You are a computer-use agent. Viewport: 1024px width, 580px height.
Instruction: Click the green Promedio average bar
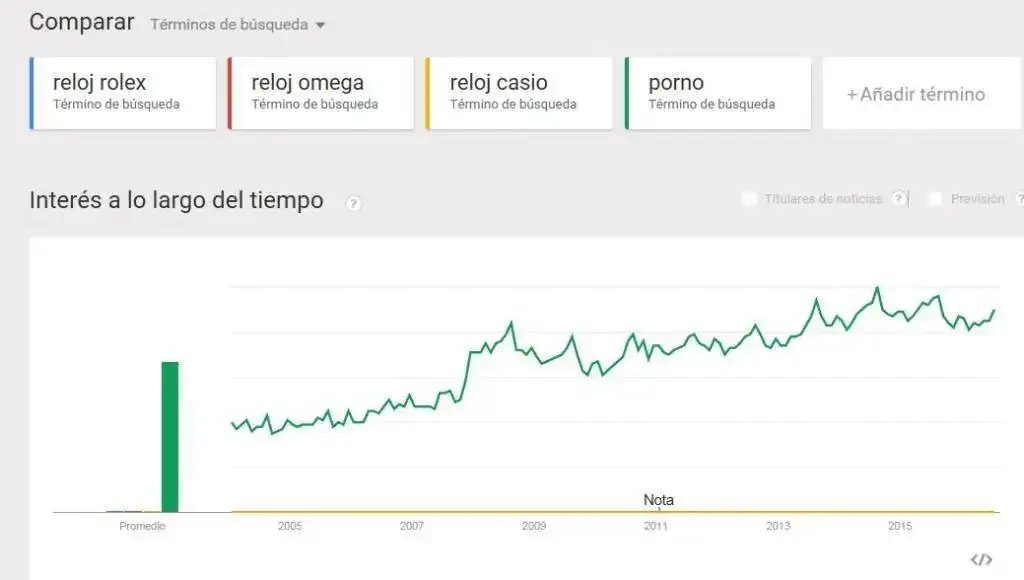[170, 430]
